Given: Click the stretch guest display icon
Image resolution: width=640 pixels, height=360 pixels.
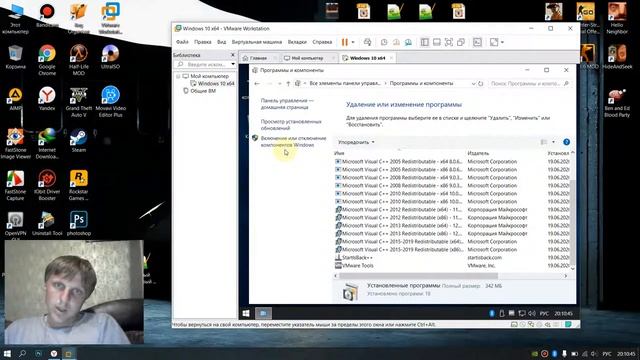Looking at the screenshot, I should pyautogui.click(x=494, y=42).
